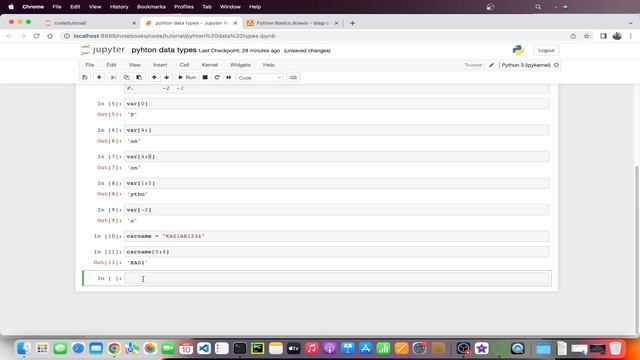The width and height of the screenshot is (640, 360).
Task: Open the tab search chevron dropdown
Action: click(x=631, y=23)
